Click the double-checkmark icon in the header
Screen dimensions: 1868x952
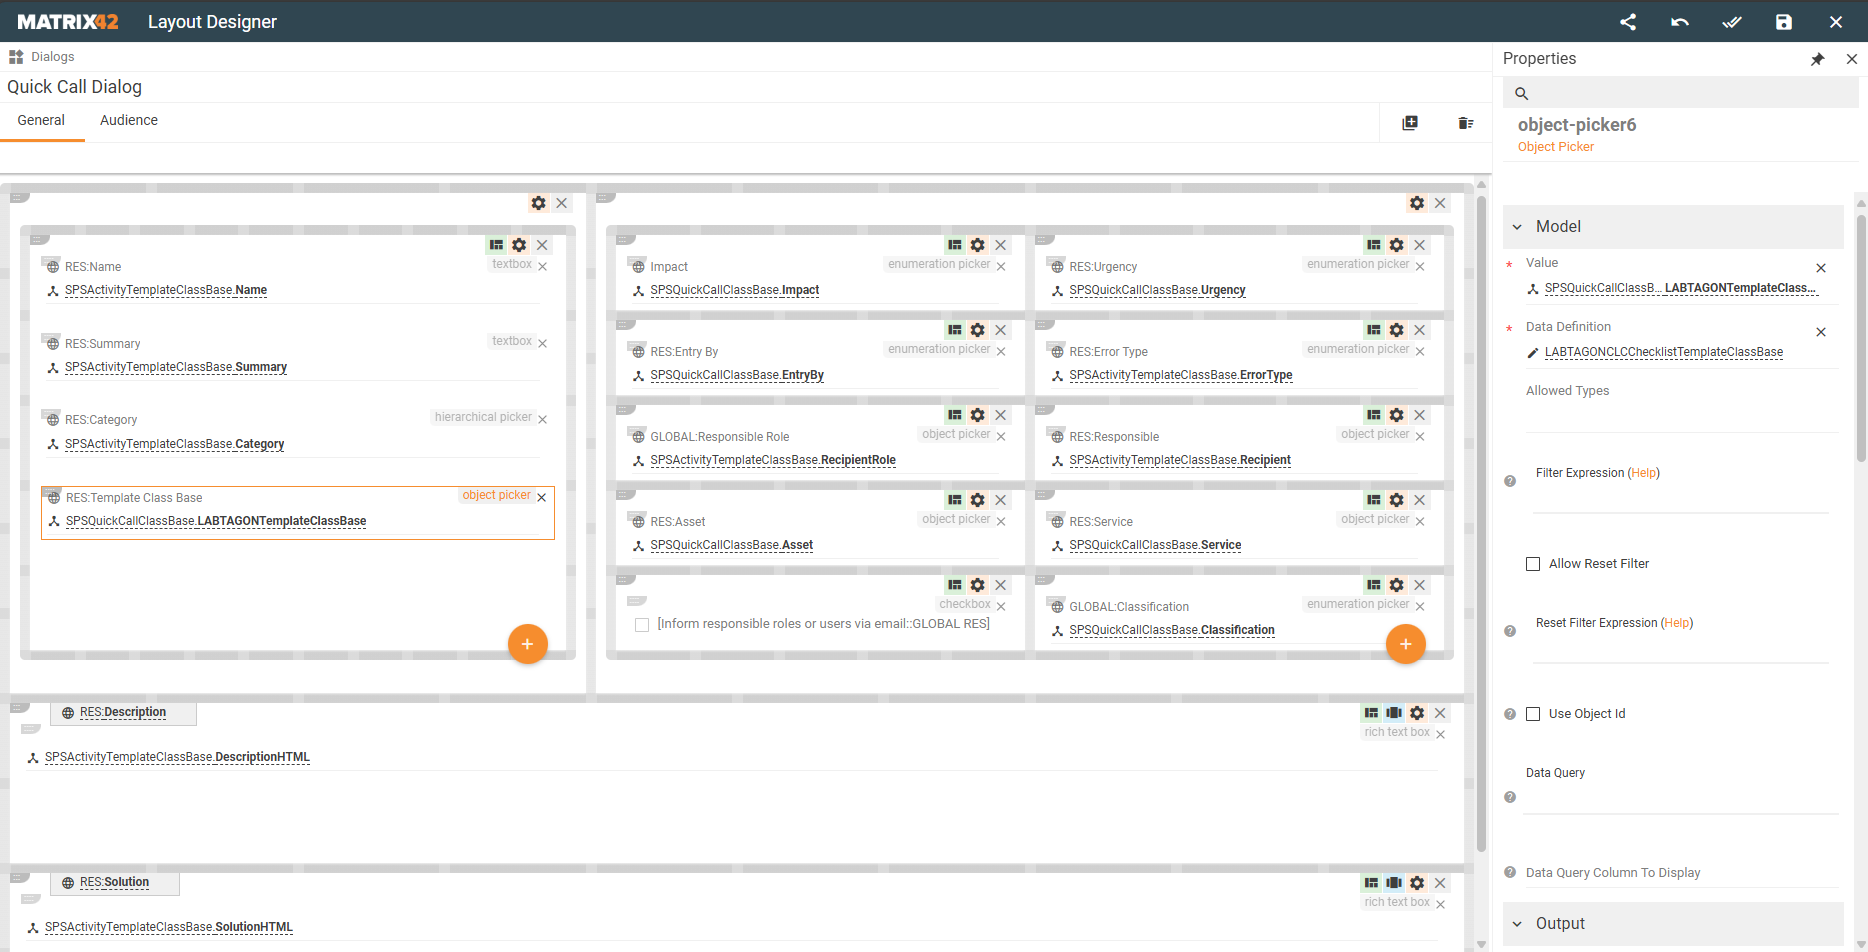1732,22
